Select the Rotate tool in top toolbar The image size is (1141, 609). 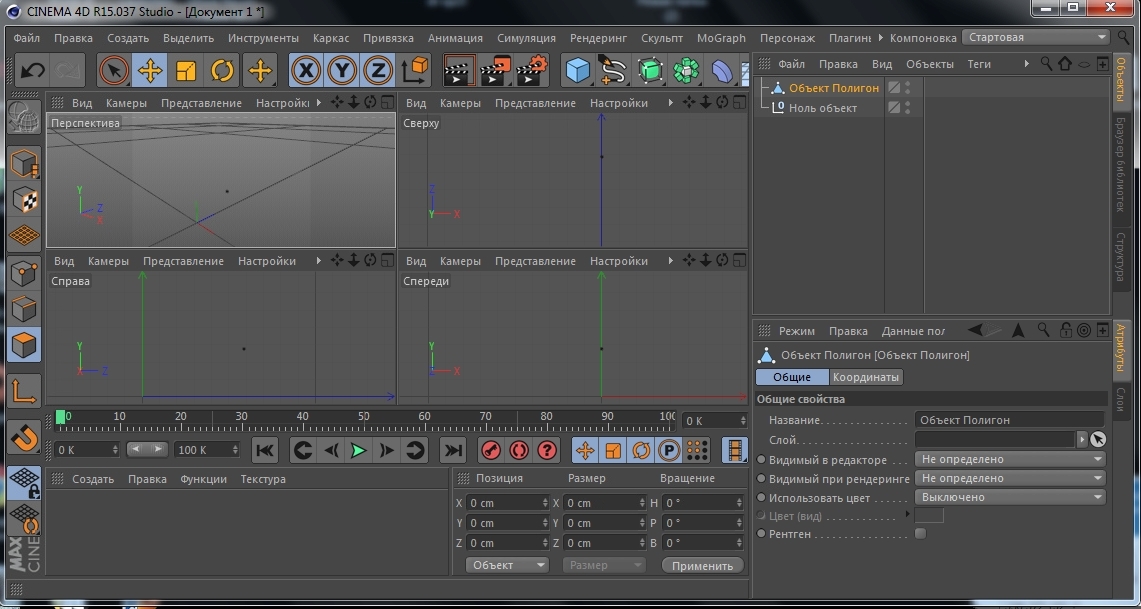[x=222, y=71]
